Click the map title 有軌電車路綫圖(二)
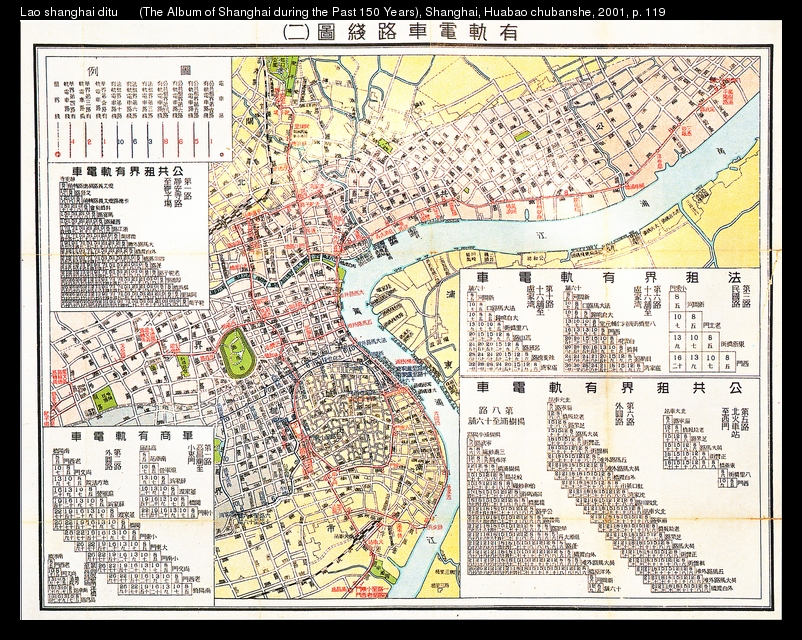 click(405, 31)
